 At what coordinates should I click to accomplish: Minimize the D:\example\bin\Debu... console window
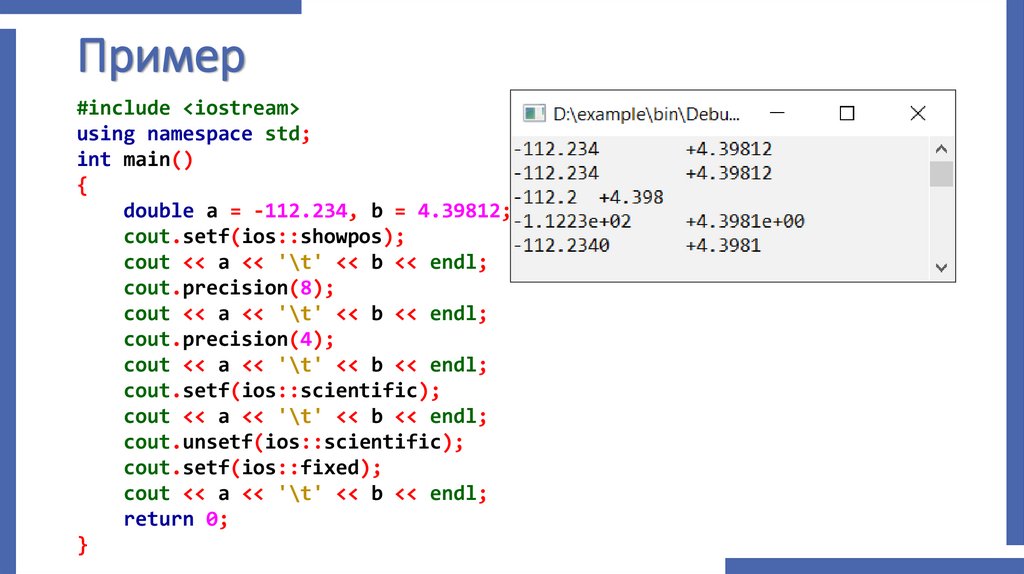point(777,113)
